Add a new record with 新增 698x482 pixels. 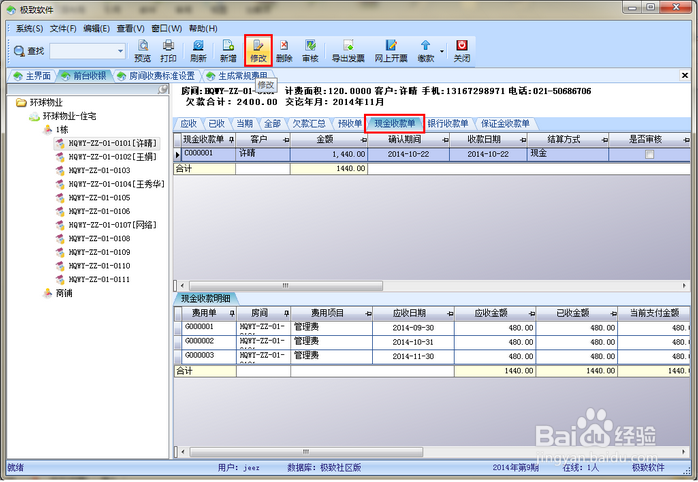[x=228, y=51]
